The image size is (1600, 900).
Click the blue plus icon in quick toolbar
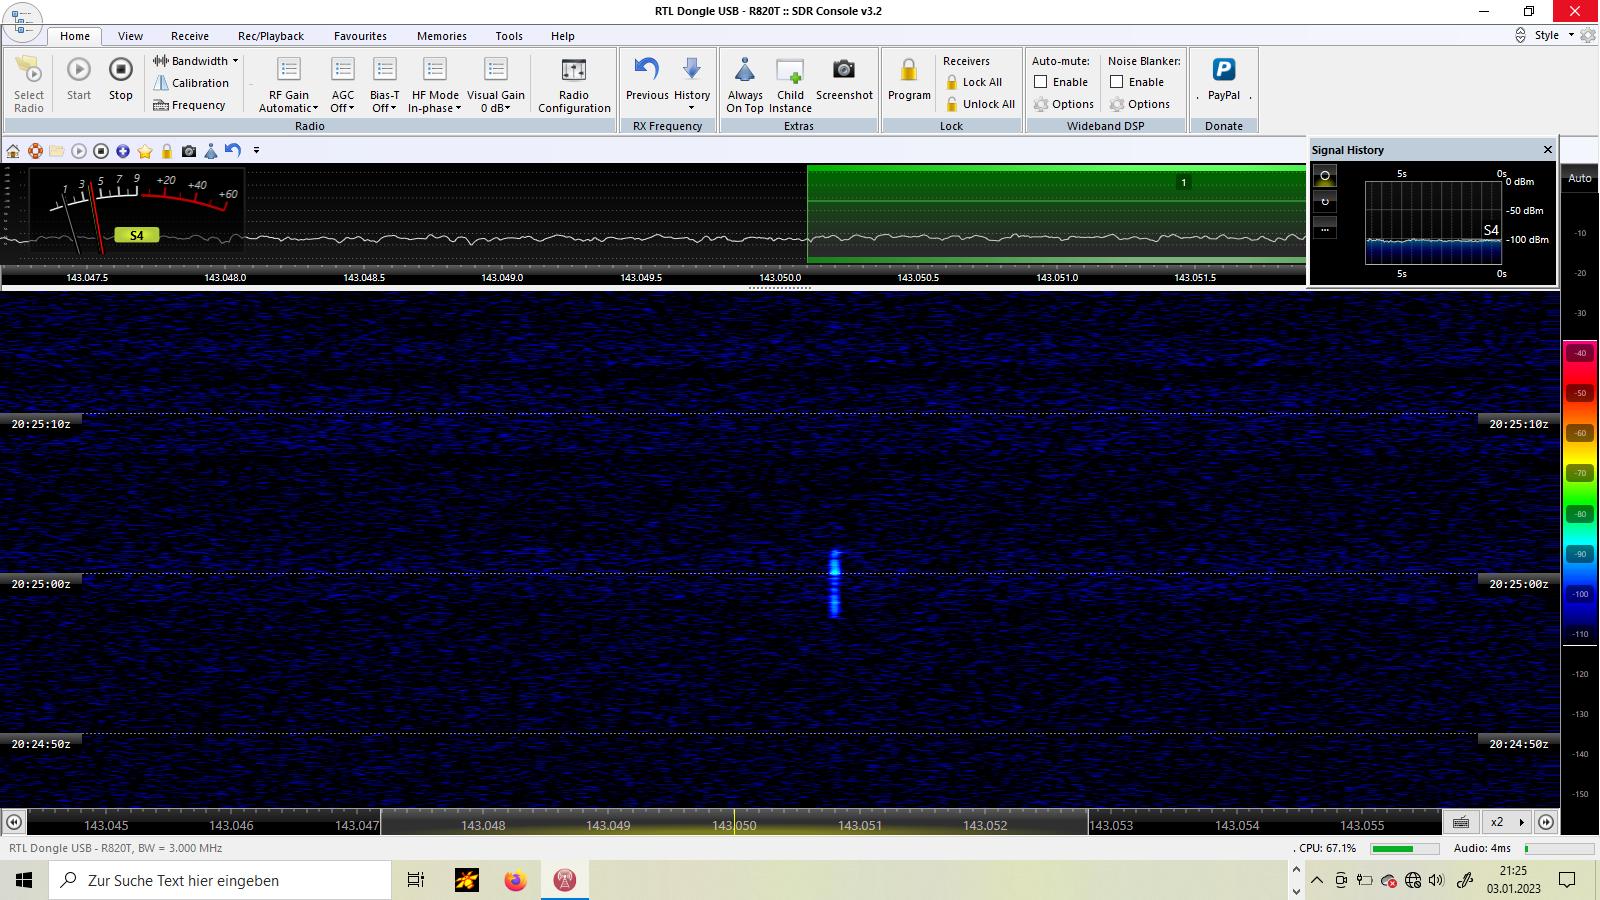click(123, 151)
